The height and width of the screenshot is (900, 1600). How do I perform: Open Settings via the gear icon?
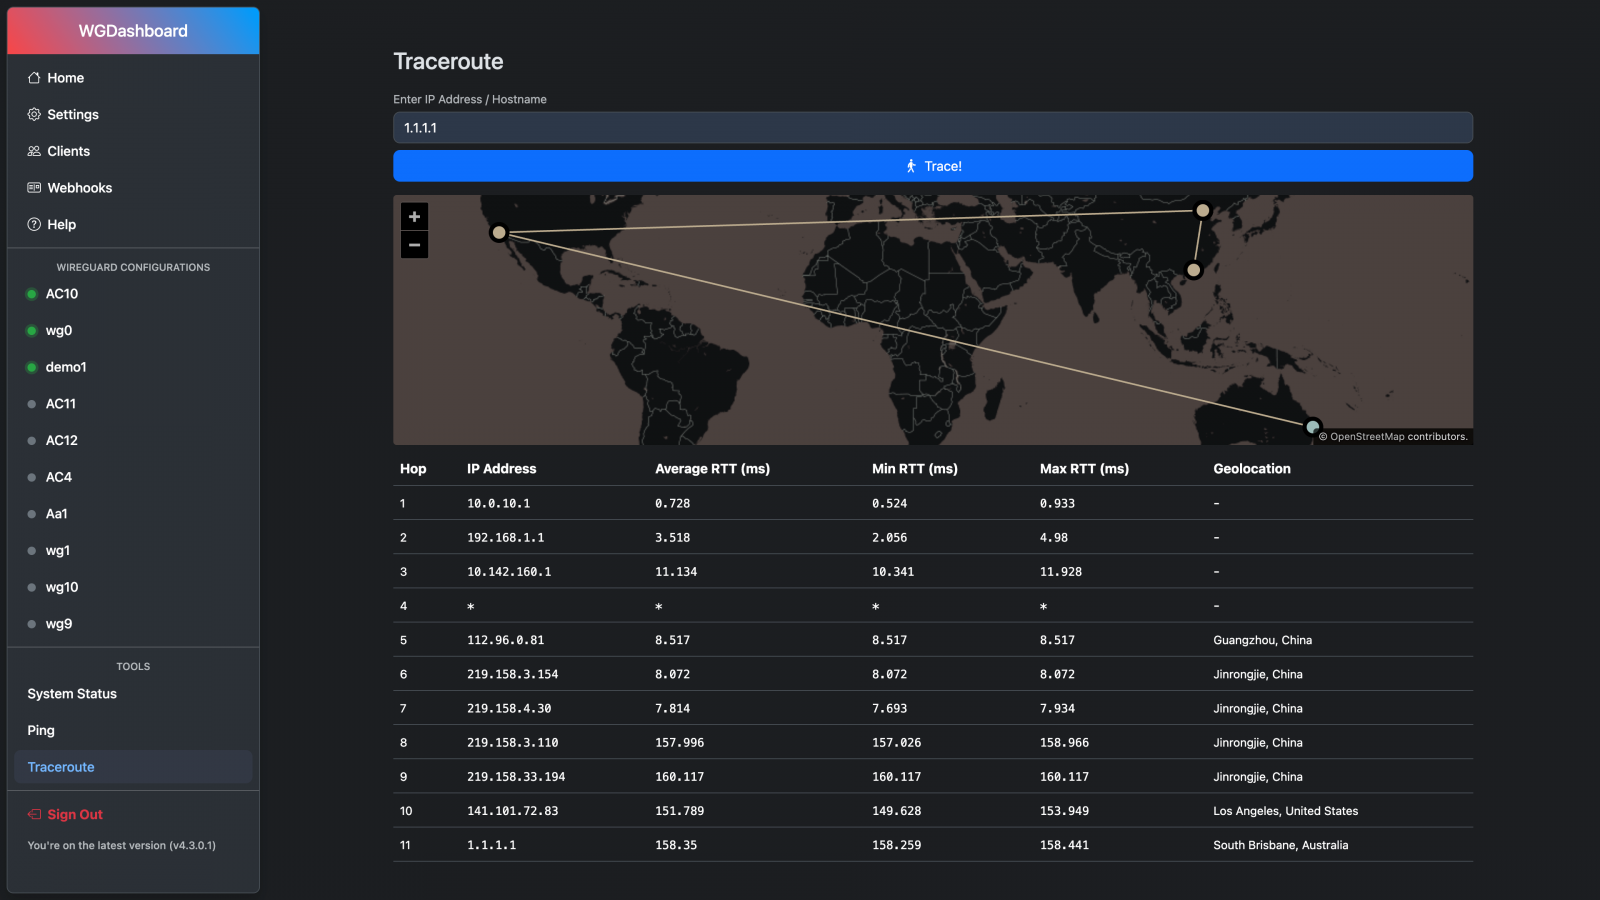(34, 115)
